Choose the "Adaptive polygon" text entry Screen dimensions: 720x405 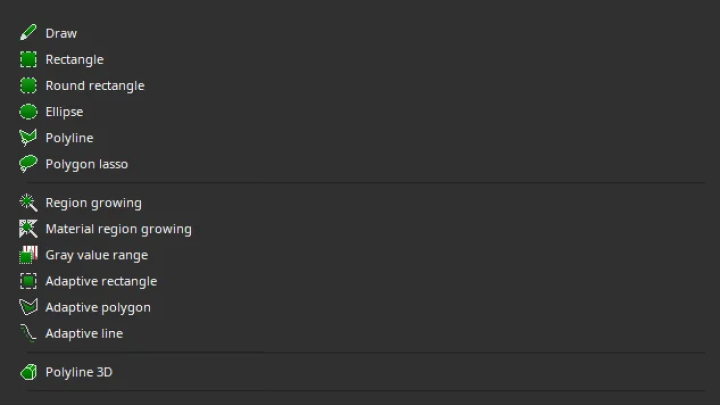(x=98, y=308)
